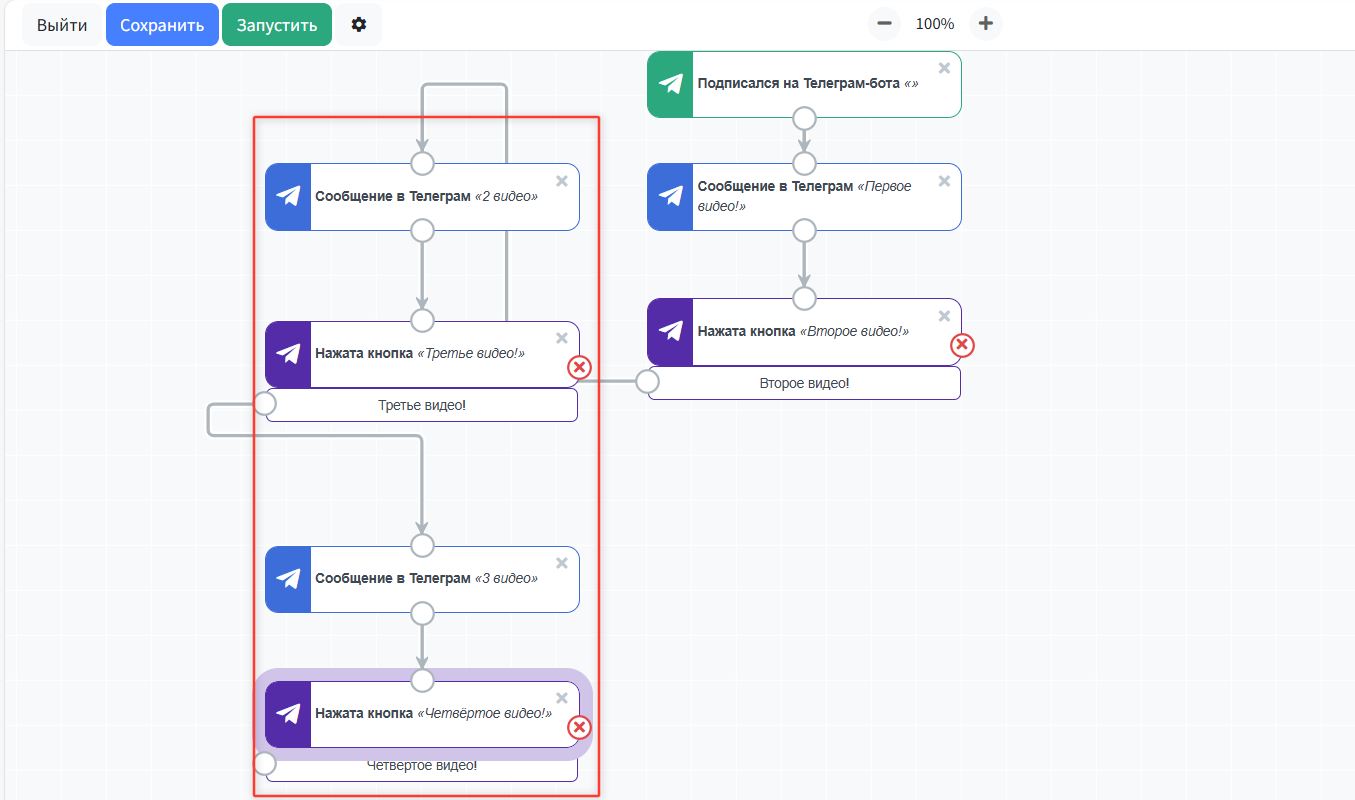
Task: Save the flow with Сохранить button
Action: click(x=162, y=25)
